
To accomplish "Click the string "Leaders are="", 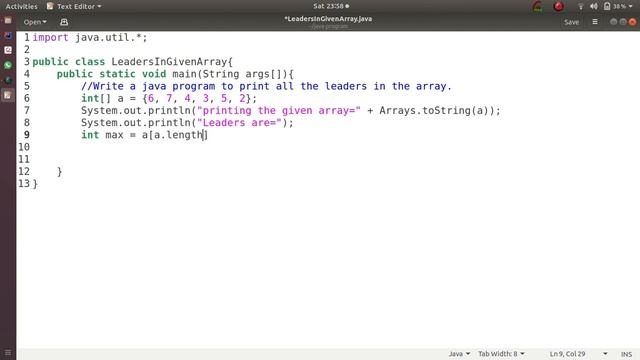I will [239, 123].
